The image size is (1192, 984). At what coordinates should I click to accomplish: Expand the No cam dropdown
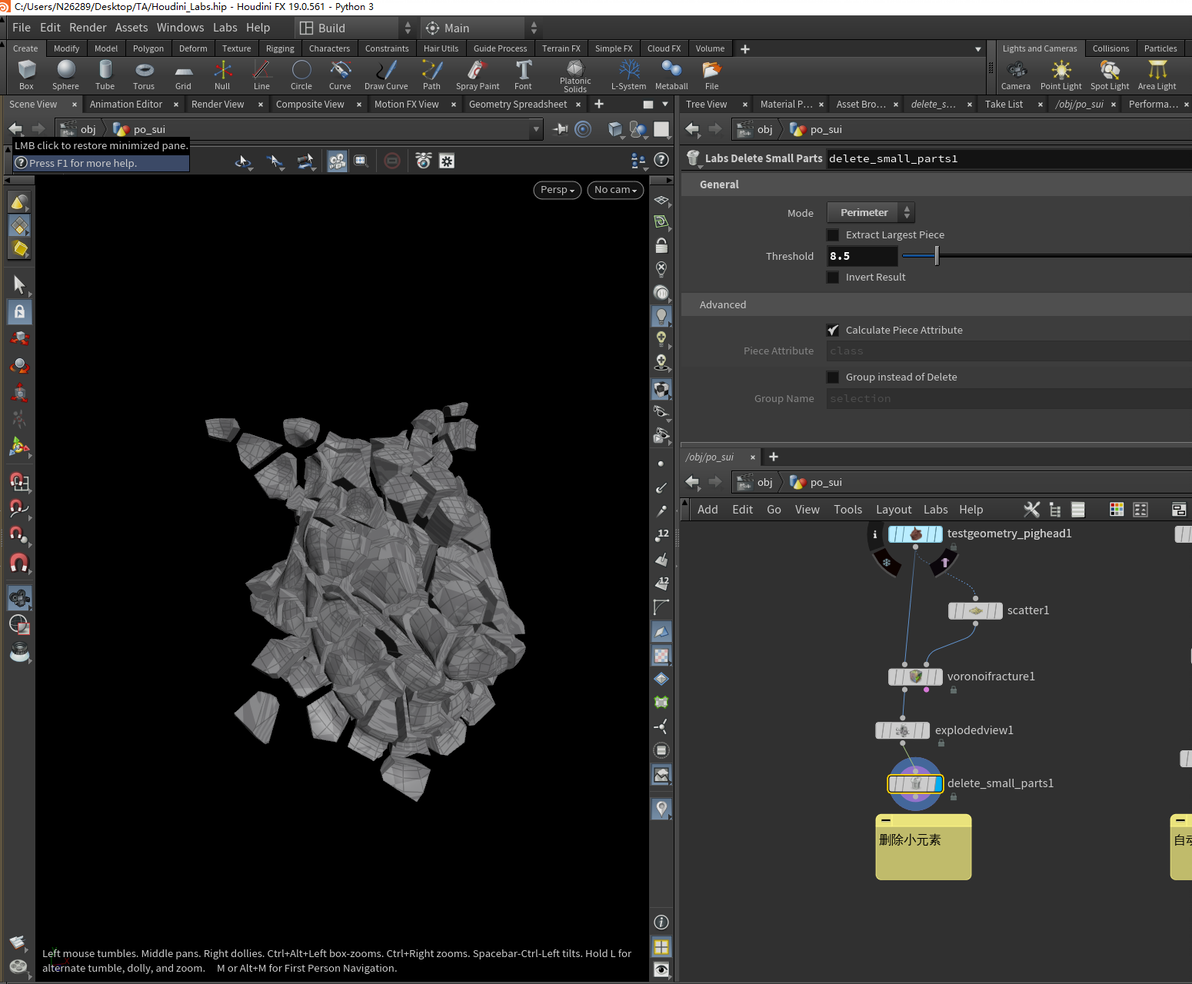pyautogui.click(x=614, y=190)
